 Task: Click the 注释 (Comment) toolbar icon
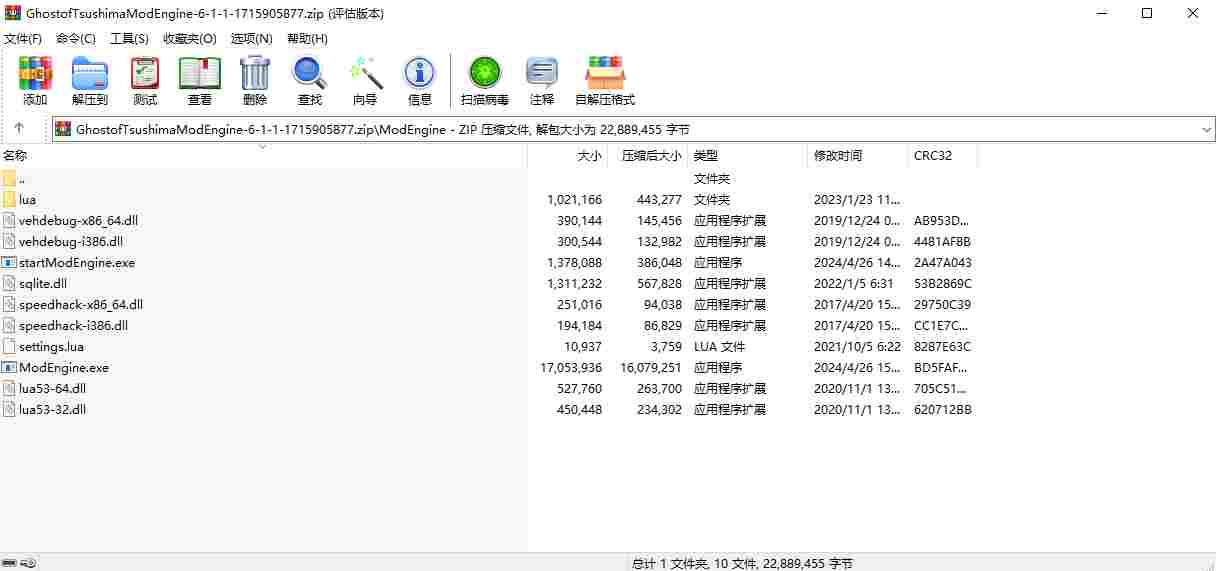[542, 74]
